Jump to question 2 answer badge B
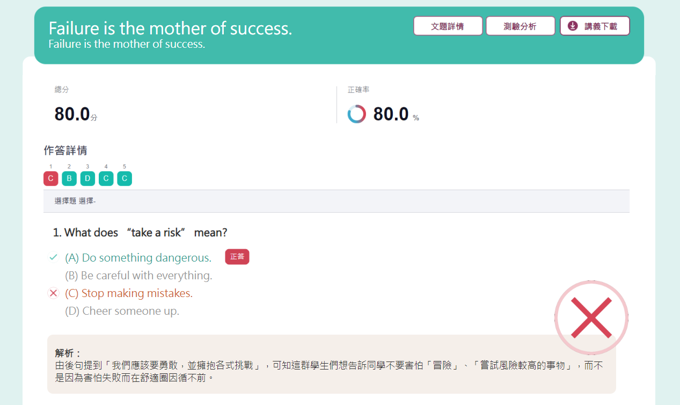 click(x=69, y=178)
